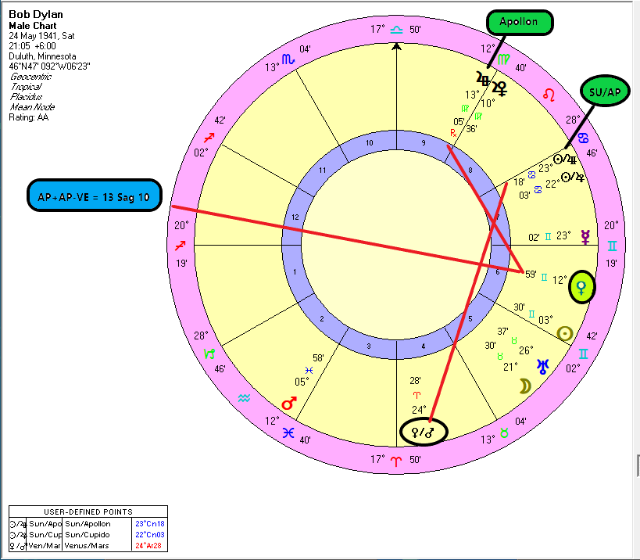Select the USER-DEFINED POINTS table header
The image size is (640, 560).
[x=88, y=512]
